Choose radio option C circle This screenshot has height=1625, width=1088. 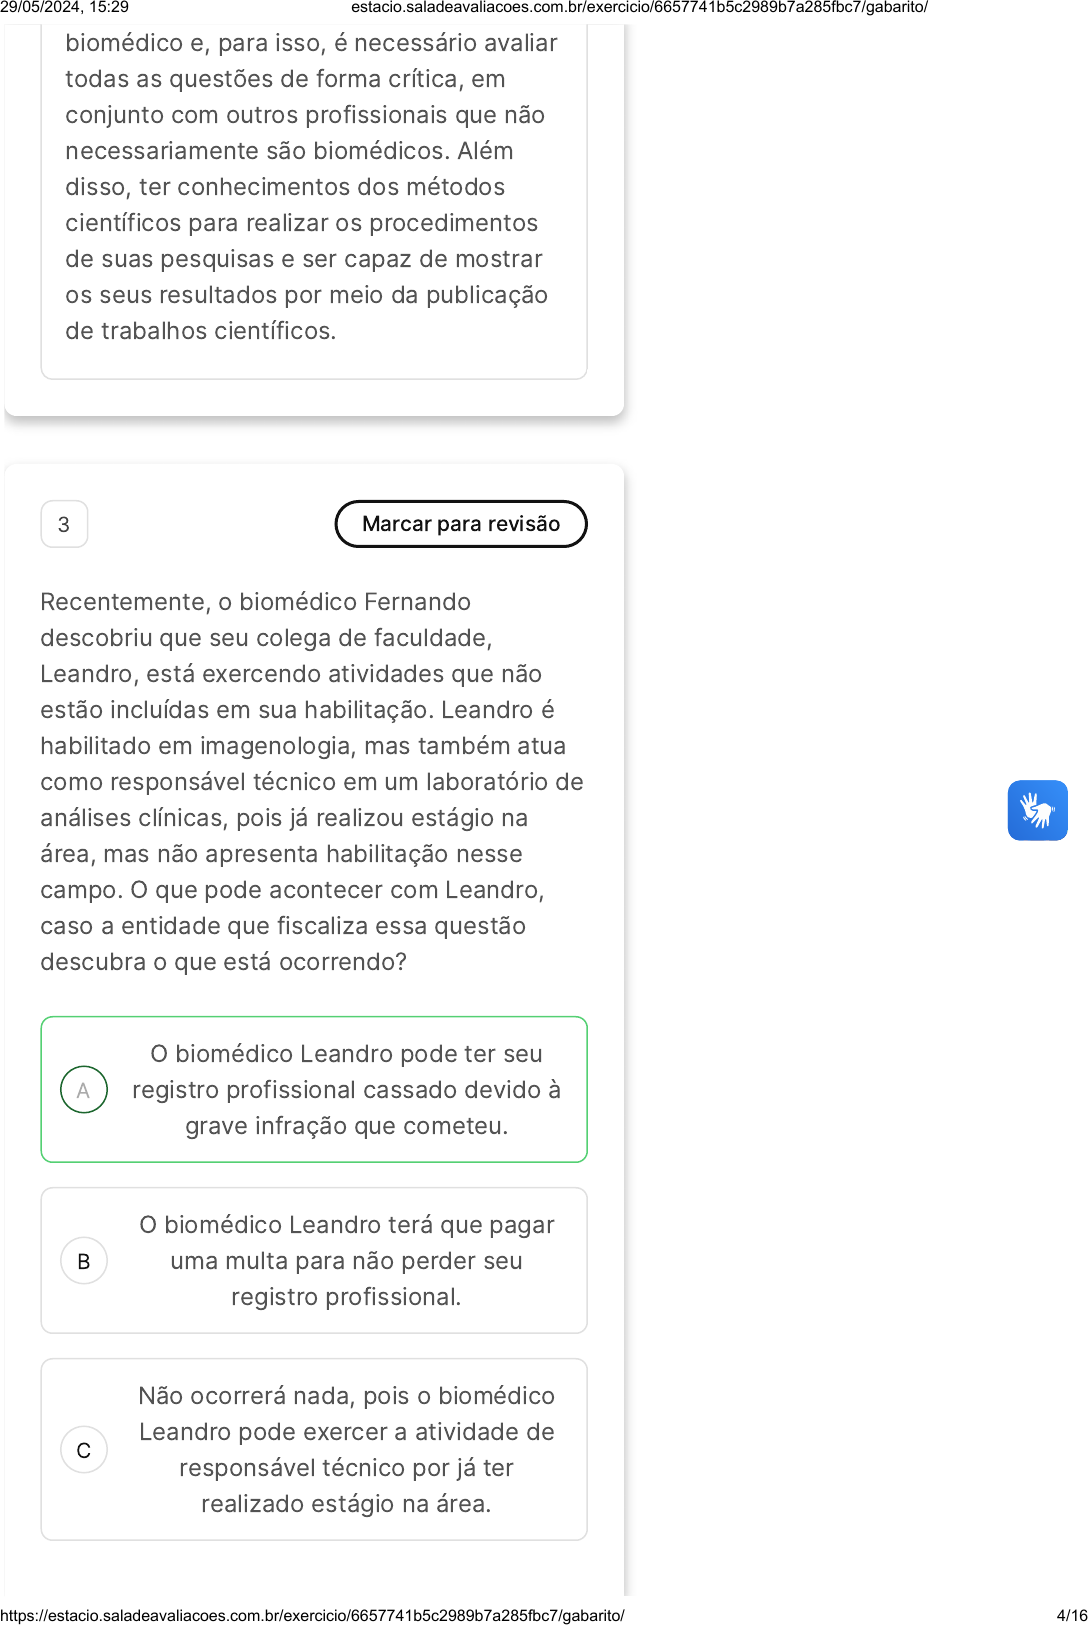point(84,1450)
